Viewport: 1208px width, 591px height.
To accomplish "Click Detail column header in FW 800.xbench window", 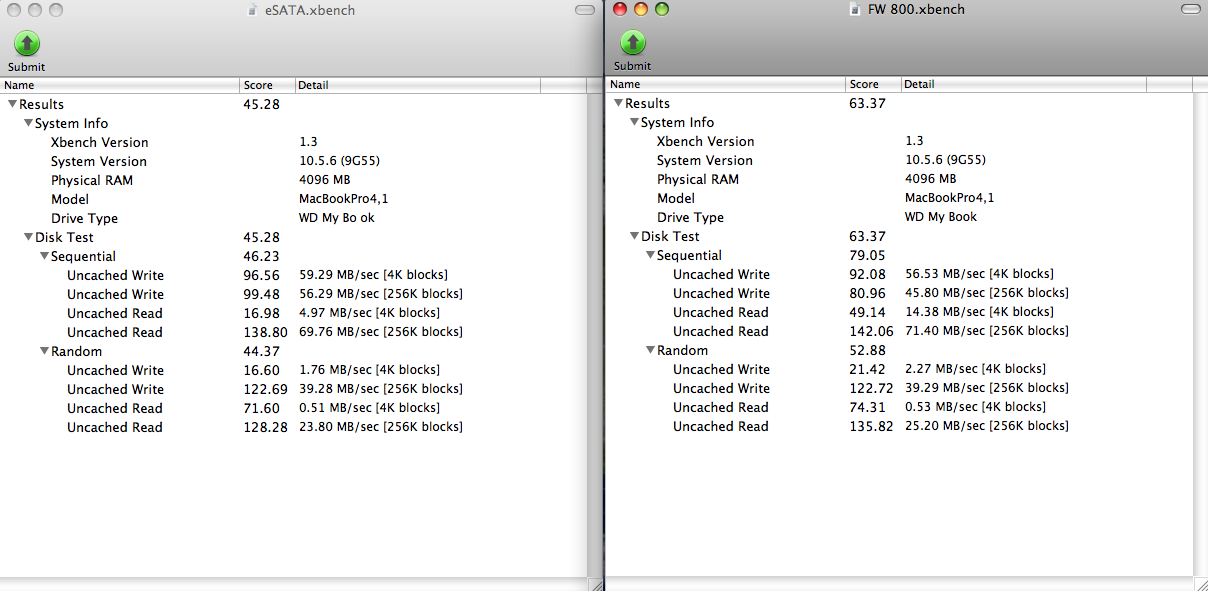I will click(x=1023, y=84).
